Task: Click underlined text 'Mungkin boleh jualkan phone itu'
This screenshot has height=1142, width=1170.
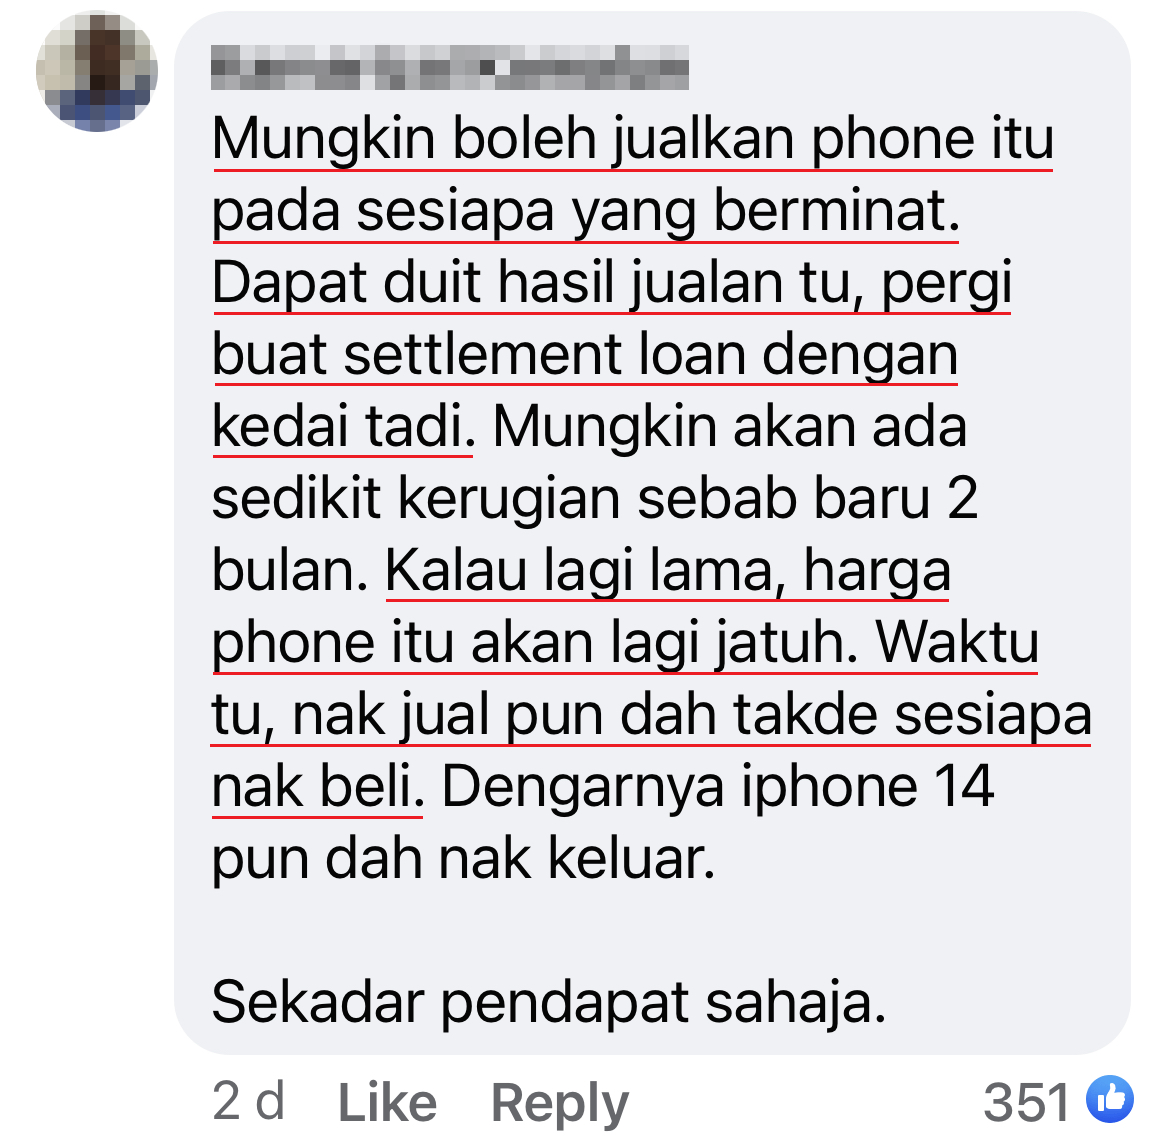Action: pos(633,140)
